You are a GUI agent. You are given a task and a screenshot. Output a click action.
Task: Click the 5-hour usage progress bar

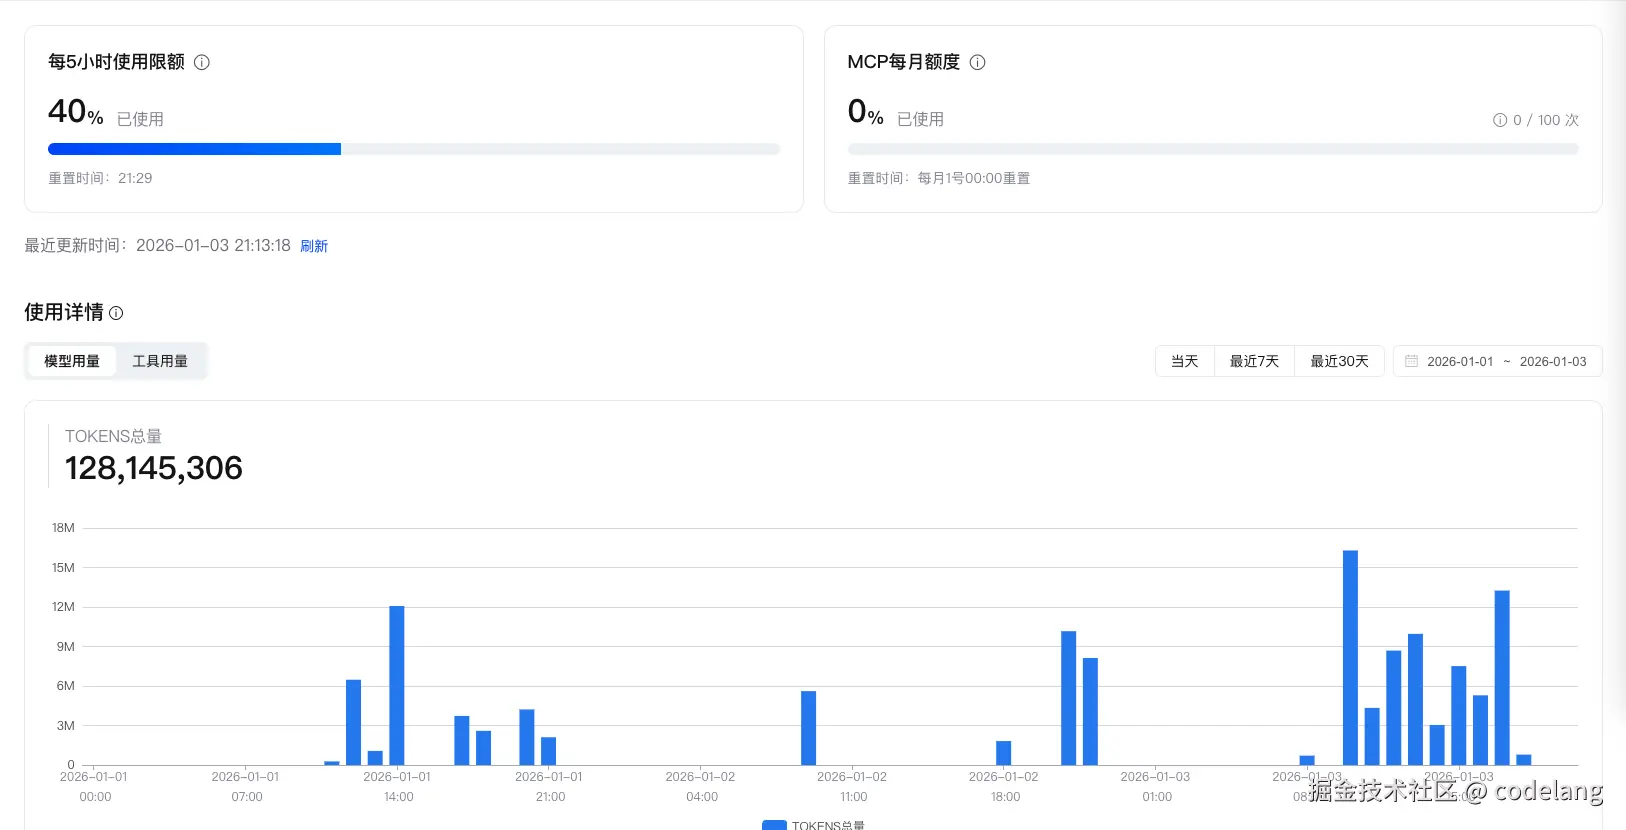[x=414, y=149]
